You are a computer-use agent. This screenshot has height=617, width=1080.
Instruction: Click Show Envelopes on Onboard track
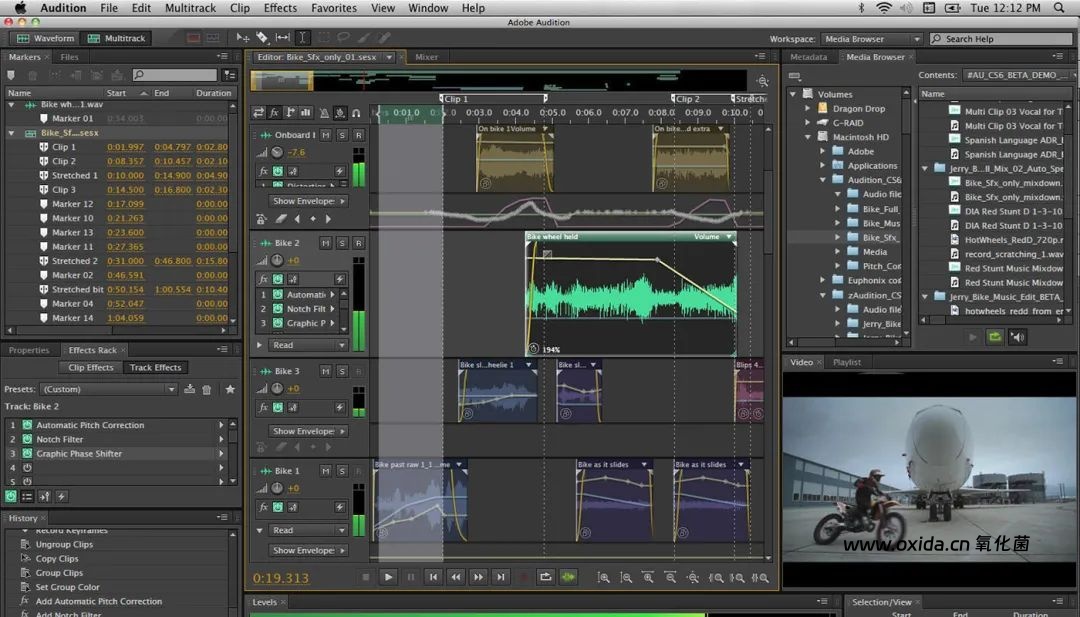coord(309,201)
